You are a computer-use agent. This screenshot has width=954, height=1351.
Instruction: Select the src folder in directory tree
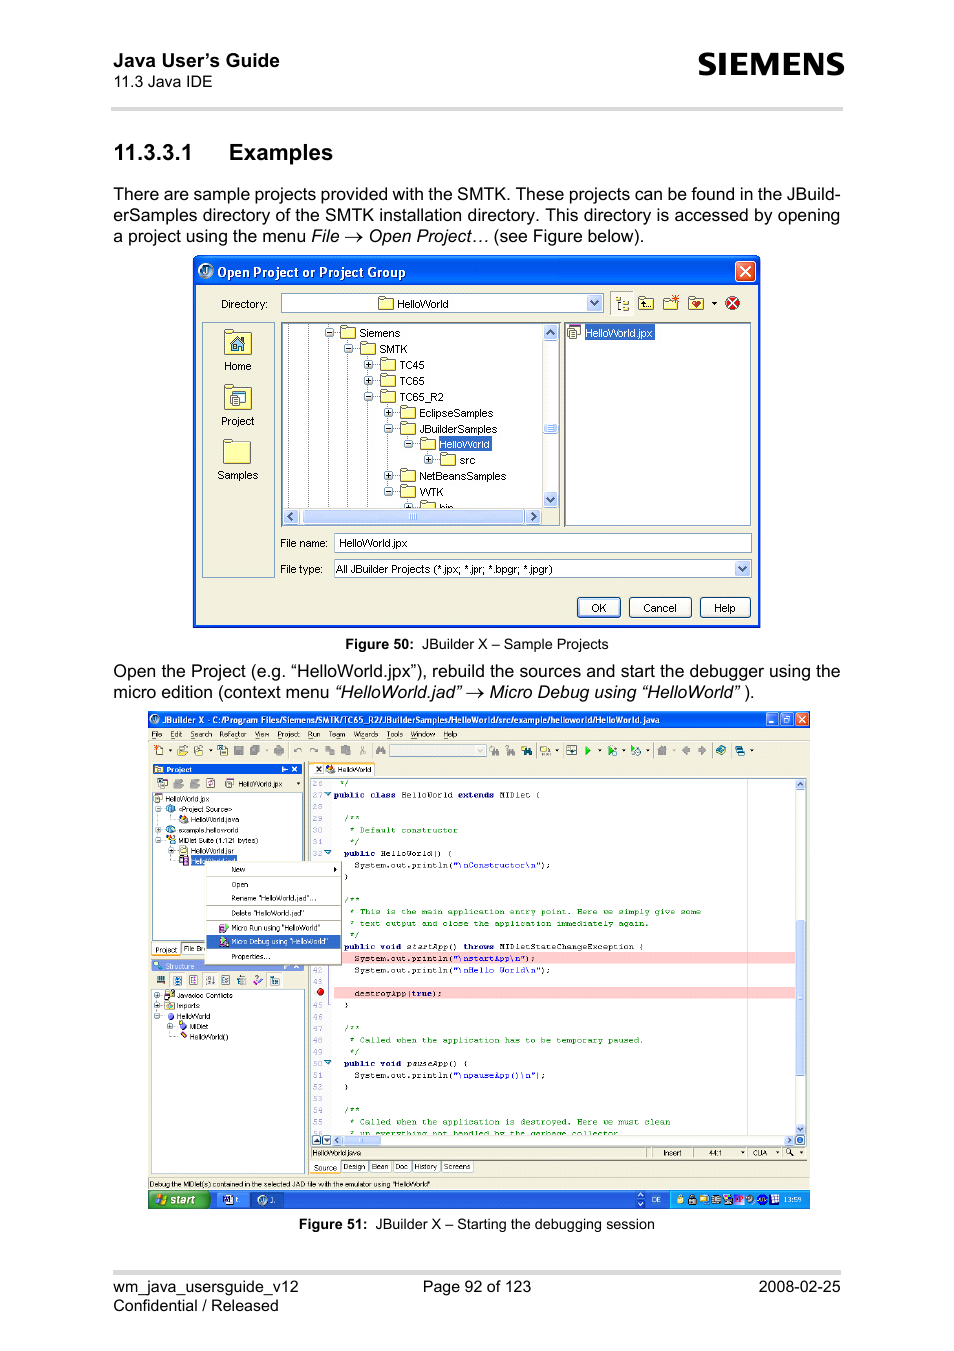pyautogui.click(x=467, y=460)
